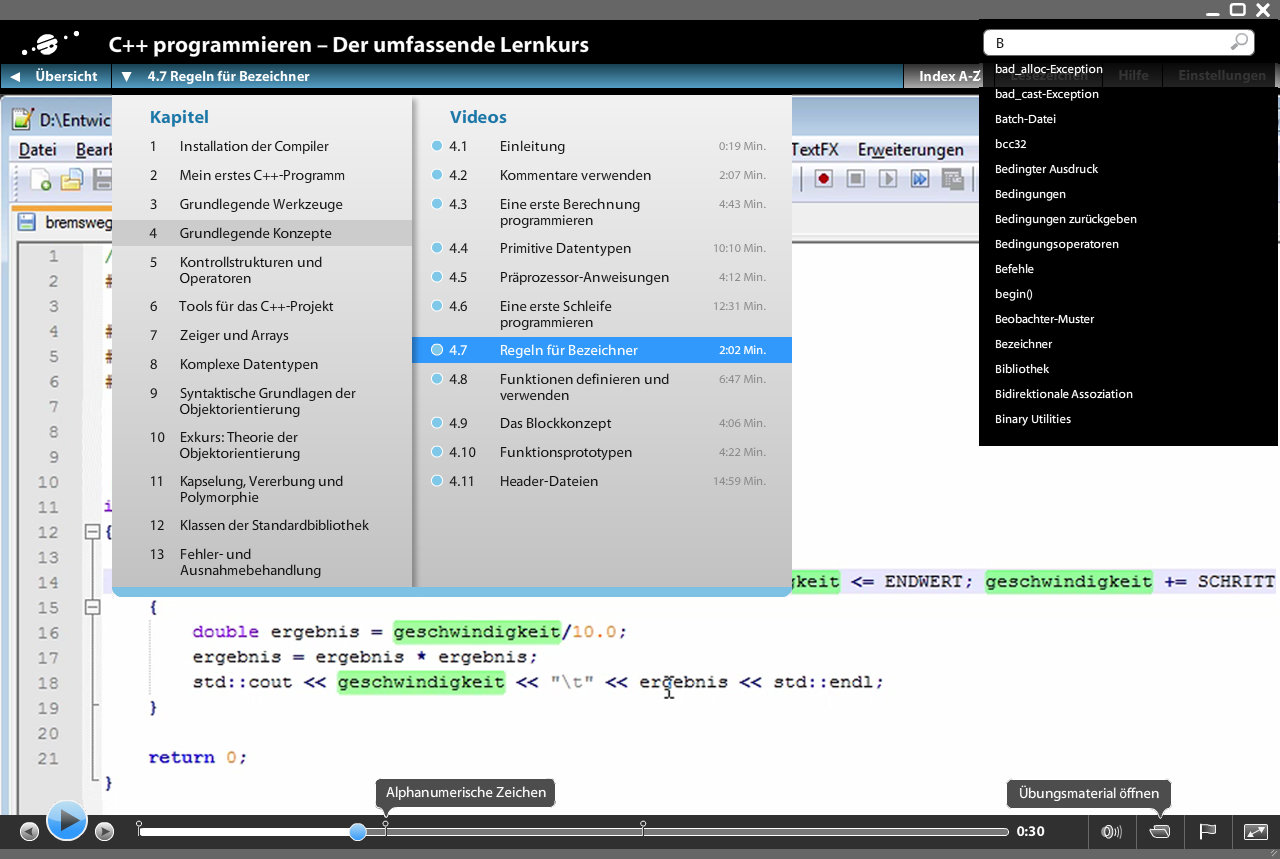Screen dimensions: 1280x859
Task: Go to the previous video
Action: (29, 831)
